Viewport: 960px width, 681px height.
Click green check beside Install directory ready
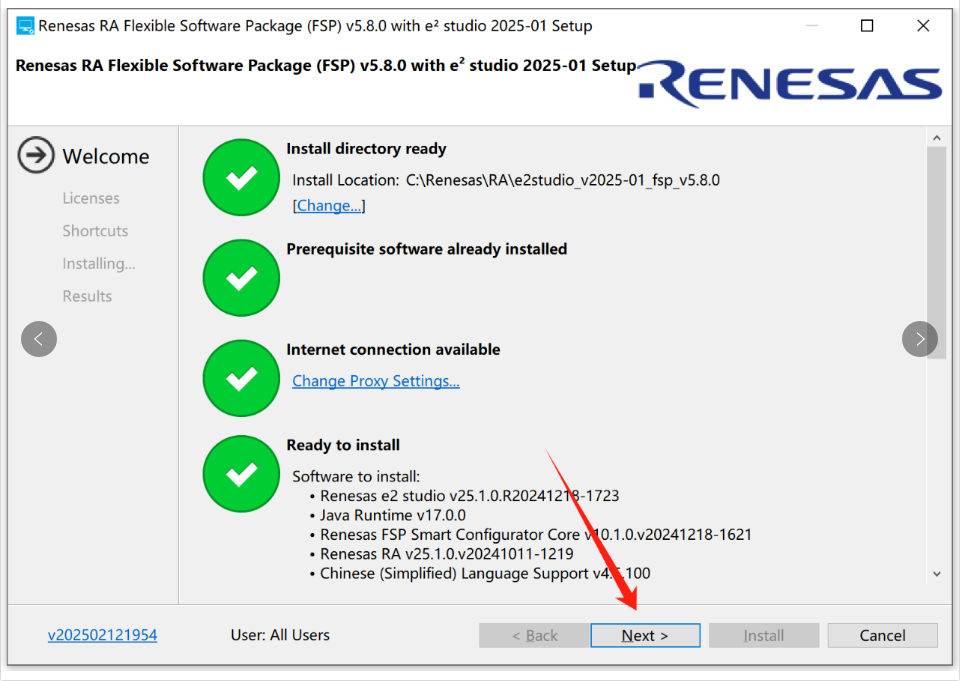point(241,178)
